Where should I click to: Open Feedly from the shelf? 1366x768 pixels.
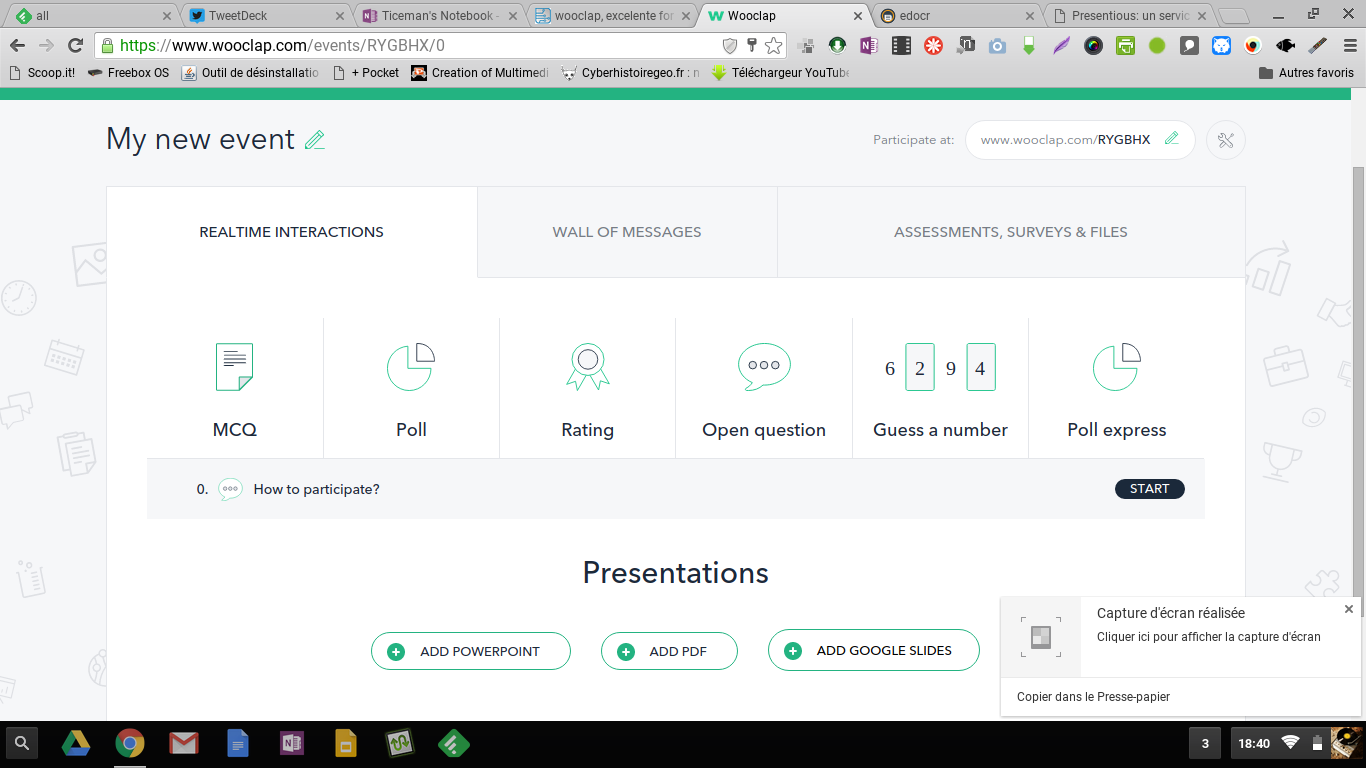[454, 744]
